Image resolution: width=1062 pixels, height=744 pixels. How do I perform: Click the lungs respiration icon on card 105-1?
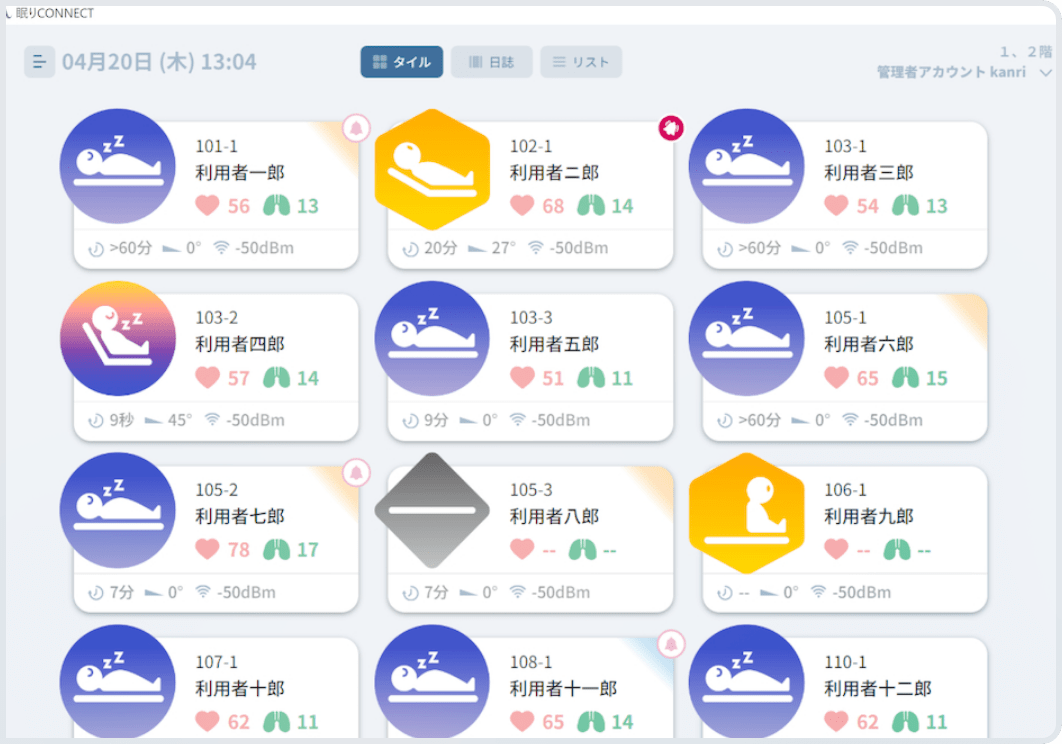(906, 378)
